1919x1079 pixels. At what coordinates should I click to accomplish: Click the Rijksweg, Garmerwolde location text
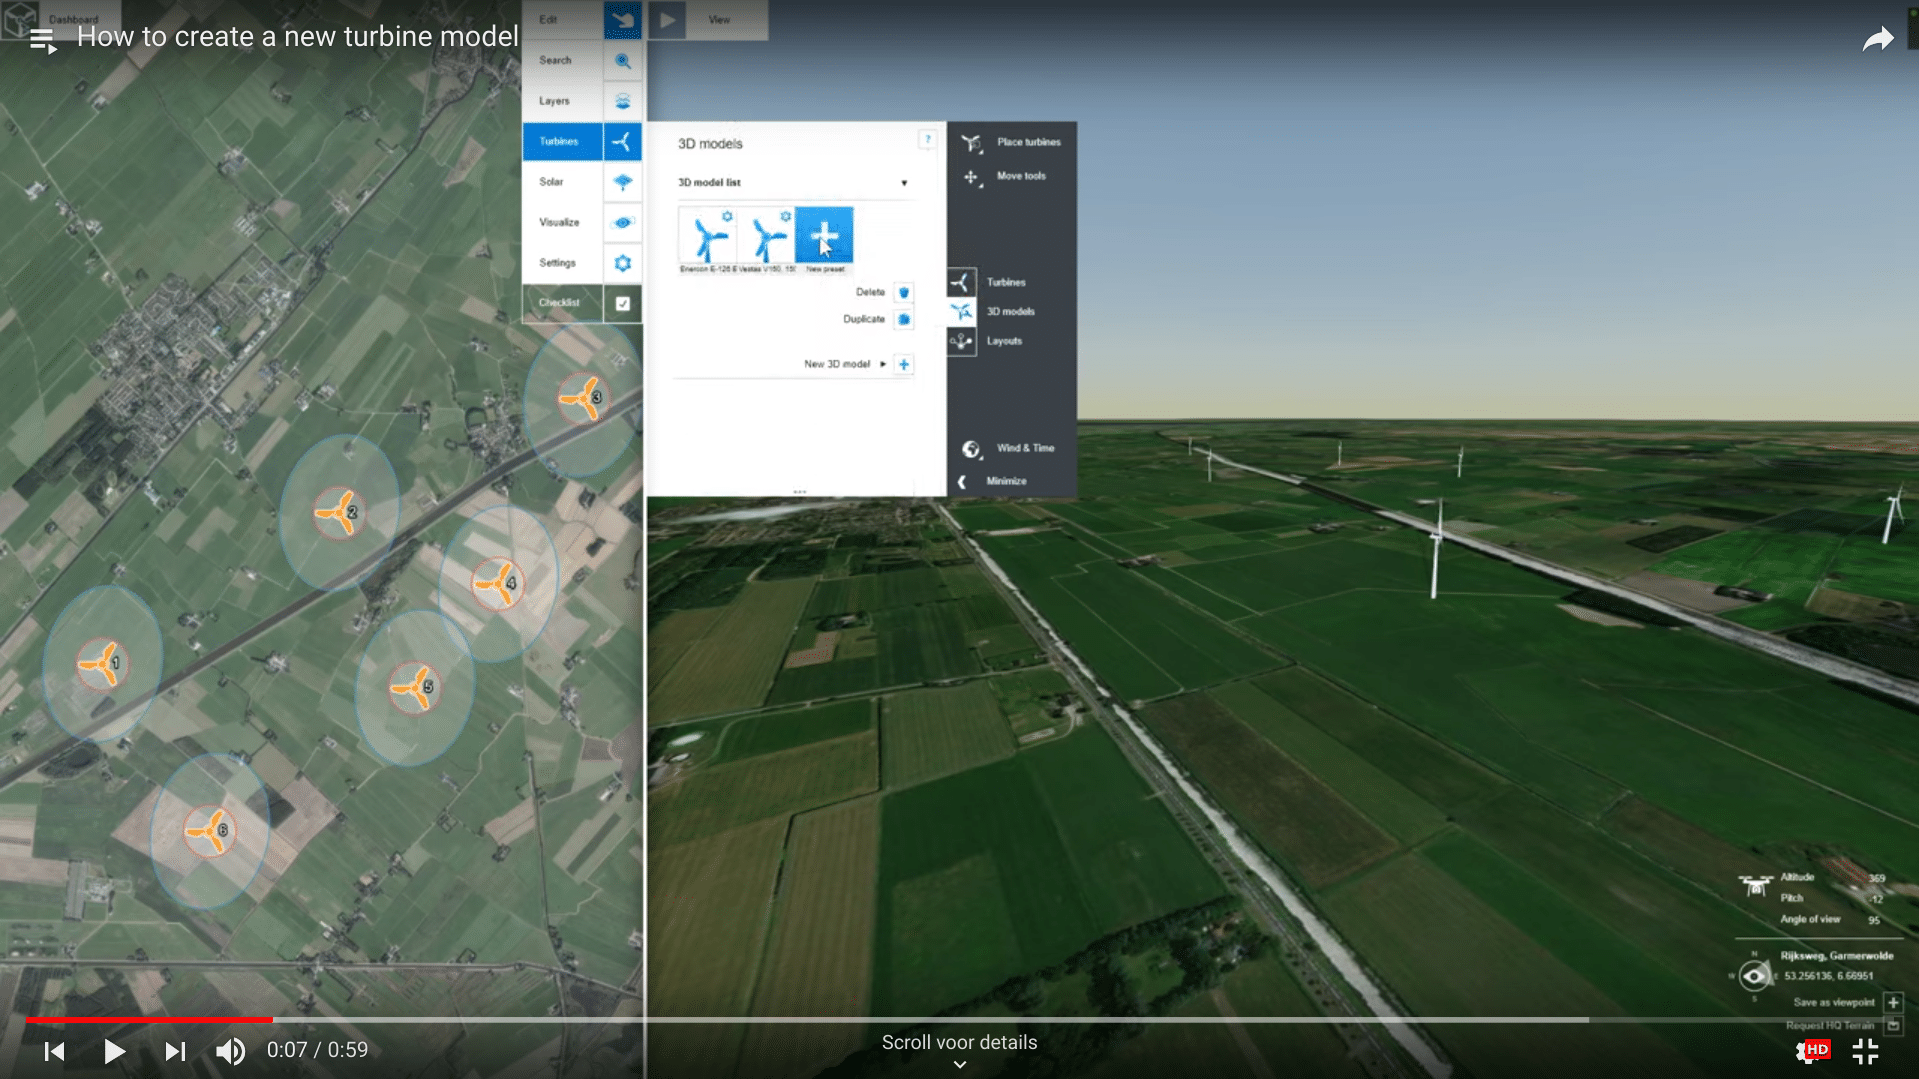(1837, 956)
